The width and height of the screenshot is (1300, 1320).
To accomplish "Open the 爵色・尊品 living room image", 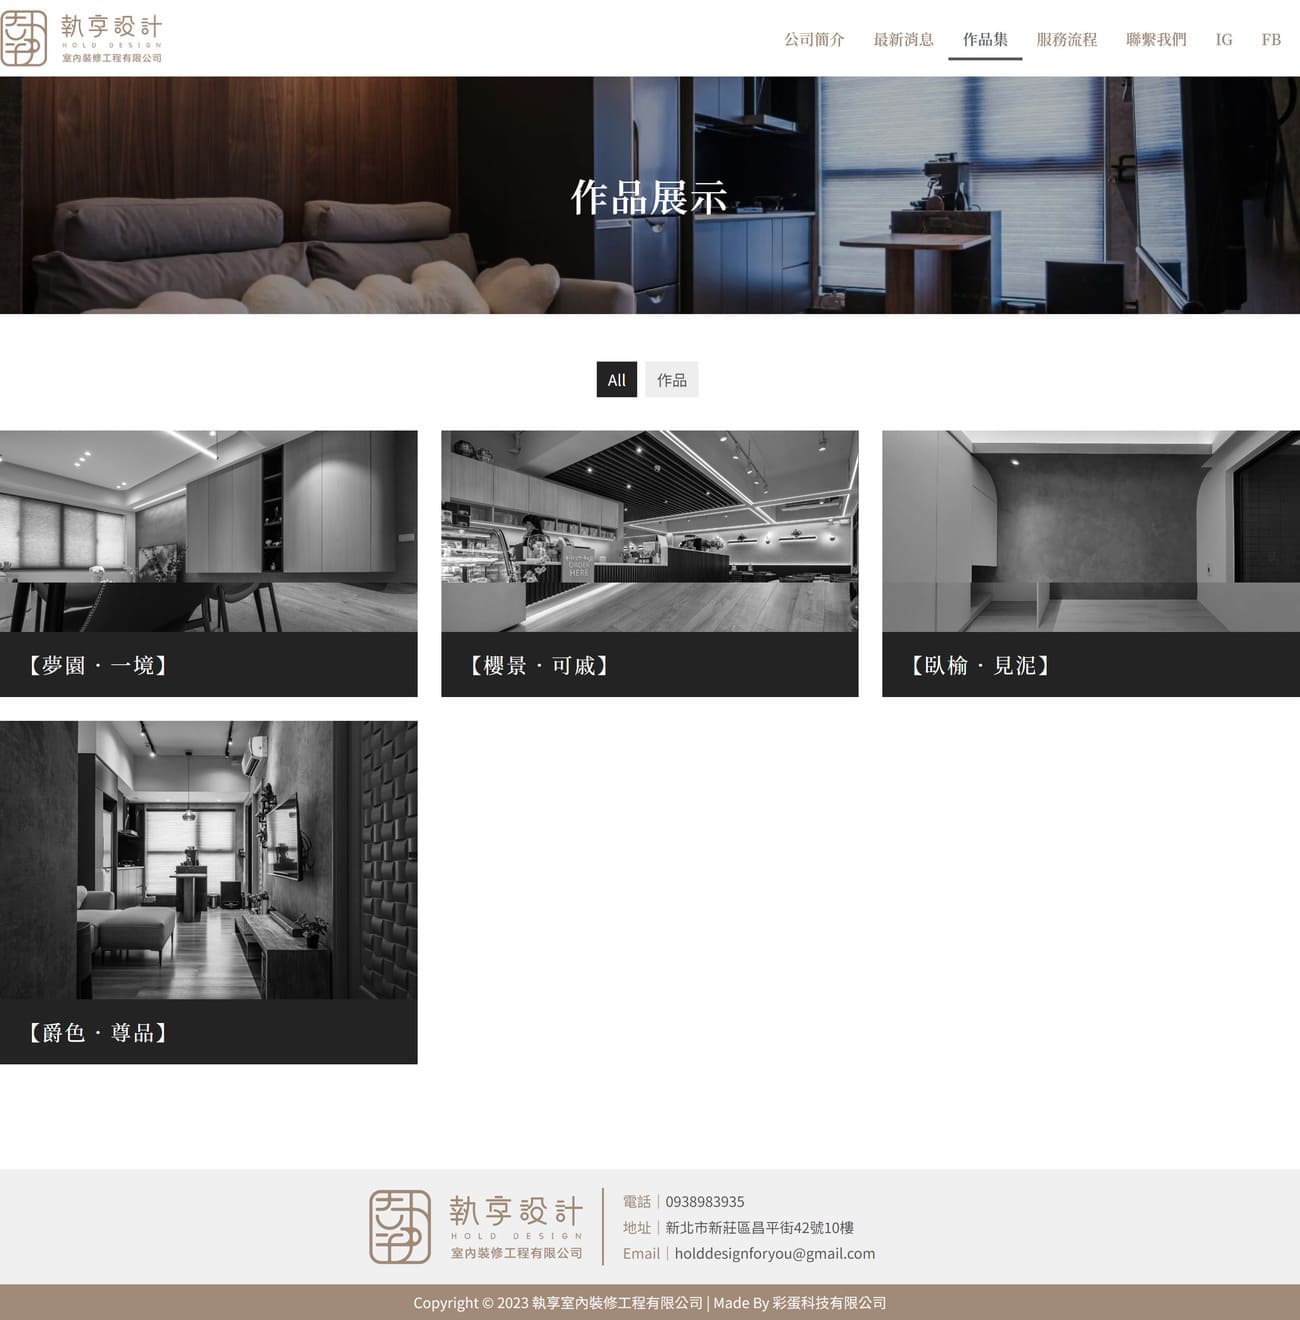I will (x=208, y=860).
